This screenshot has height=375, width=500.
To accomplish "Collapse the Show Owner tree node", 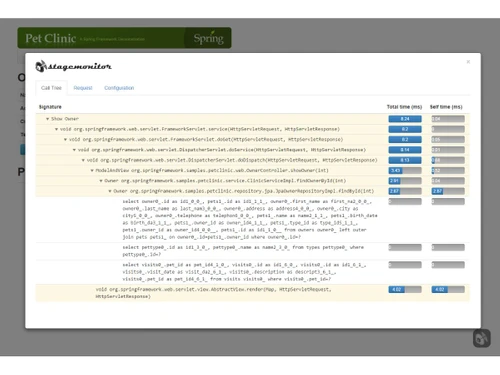I will [x=47, y=119].
